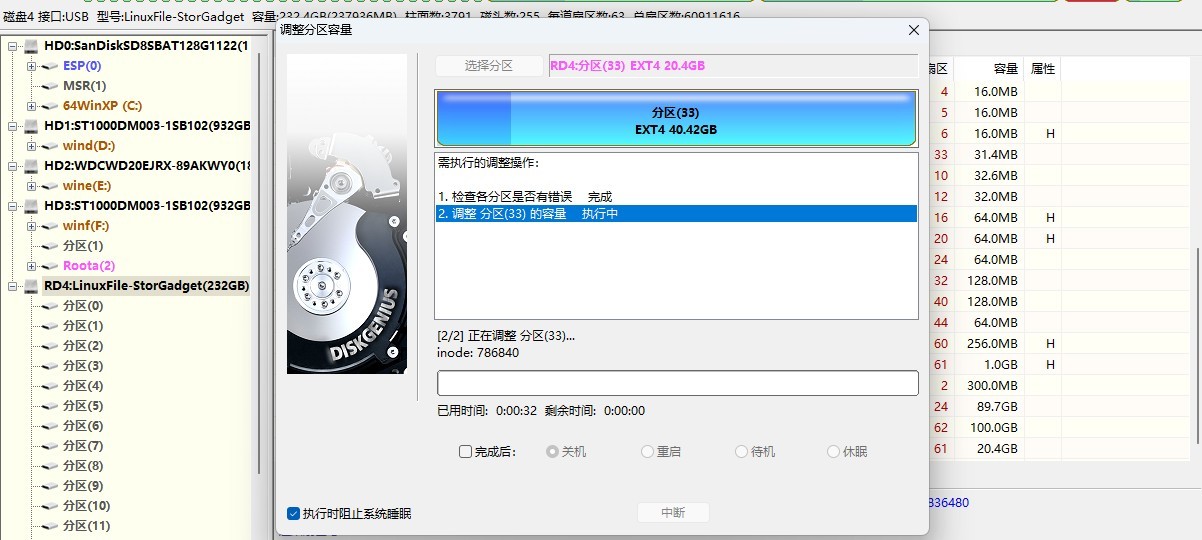Close the 调整分区容量 dialog
The width and height of the screenshot is (1202, 540).
[x=912, y=31]
